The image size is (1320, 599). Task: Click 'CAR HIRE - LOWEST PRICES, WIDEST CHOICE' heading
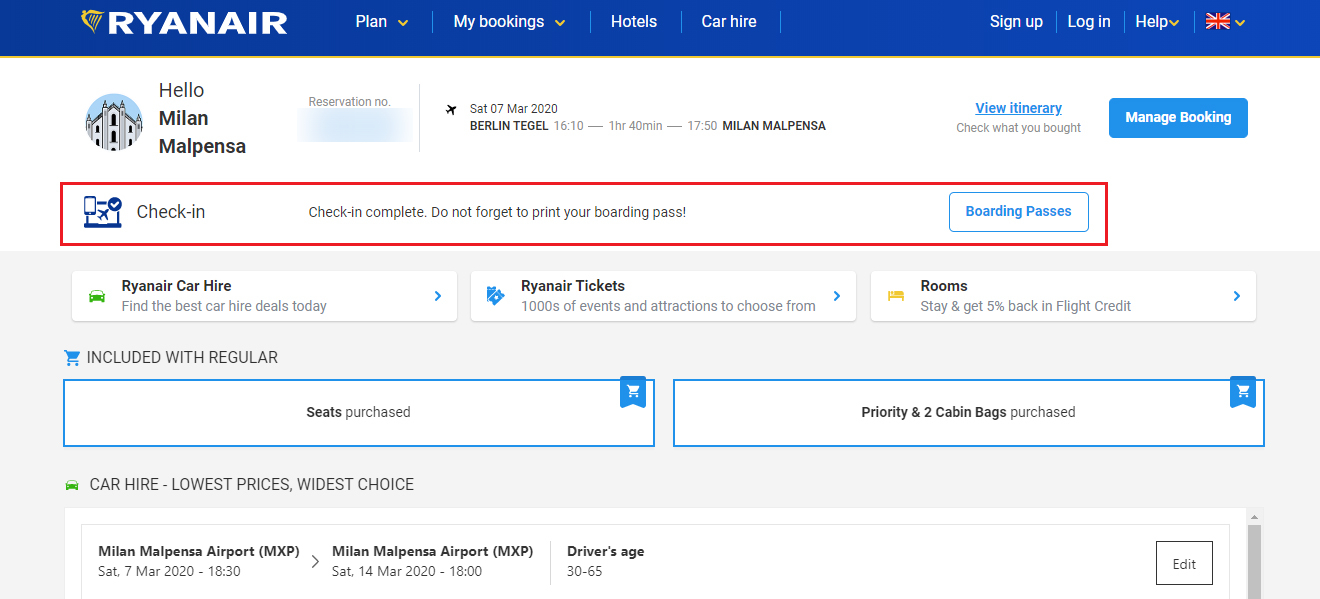[x=252, y=485]
